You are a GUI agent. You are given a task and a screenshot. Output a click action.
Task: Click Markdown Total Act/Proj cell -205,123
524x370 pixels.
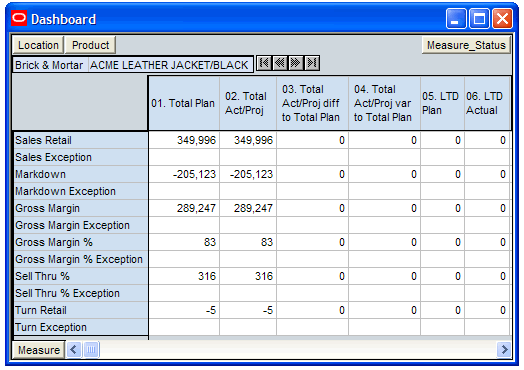248,174
